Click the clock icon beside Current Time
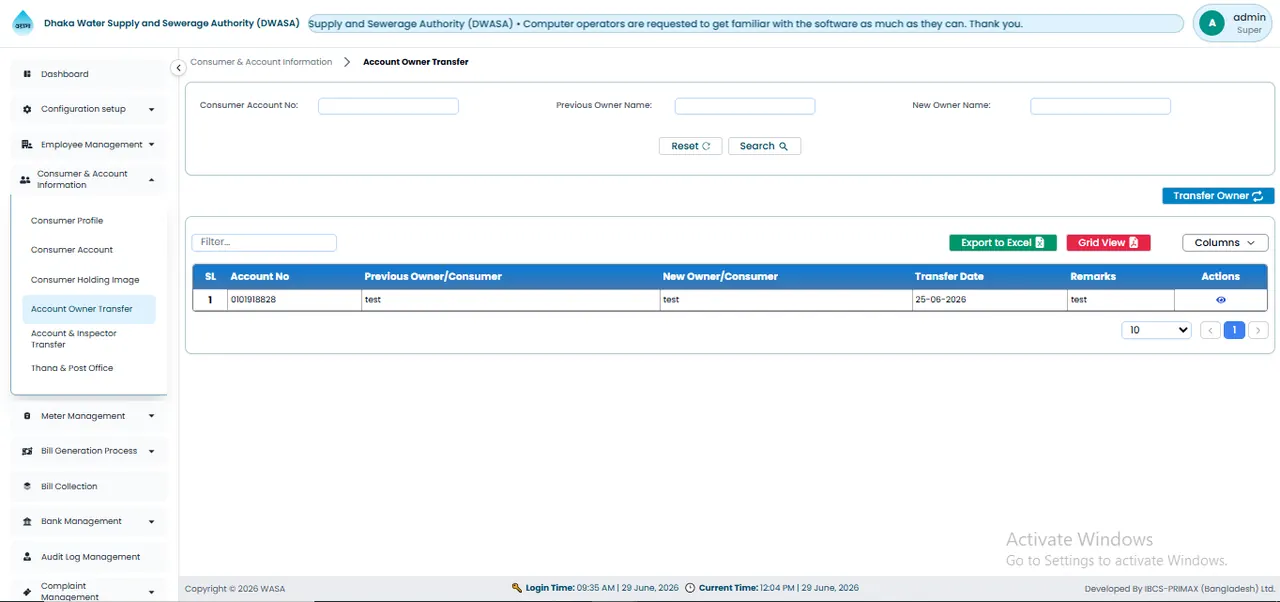1280x602 pixels. coord(691,588)
